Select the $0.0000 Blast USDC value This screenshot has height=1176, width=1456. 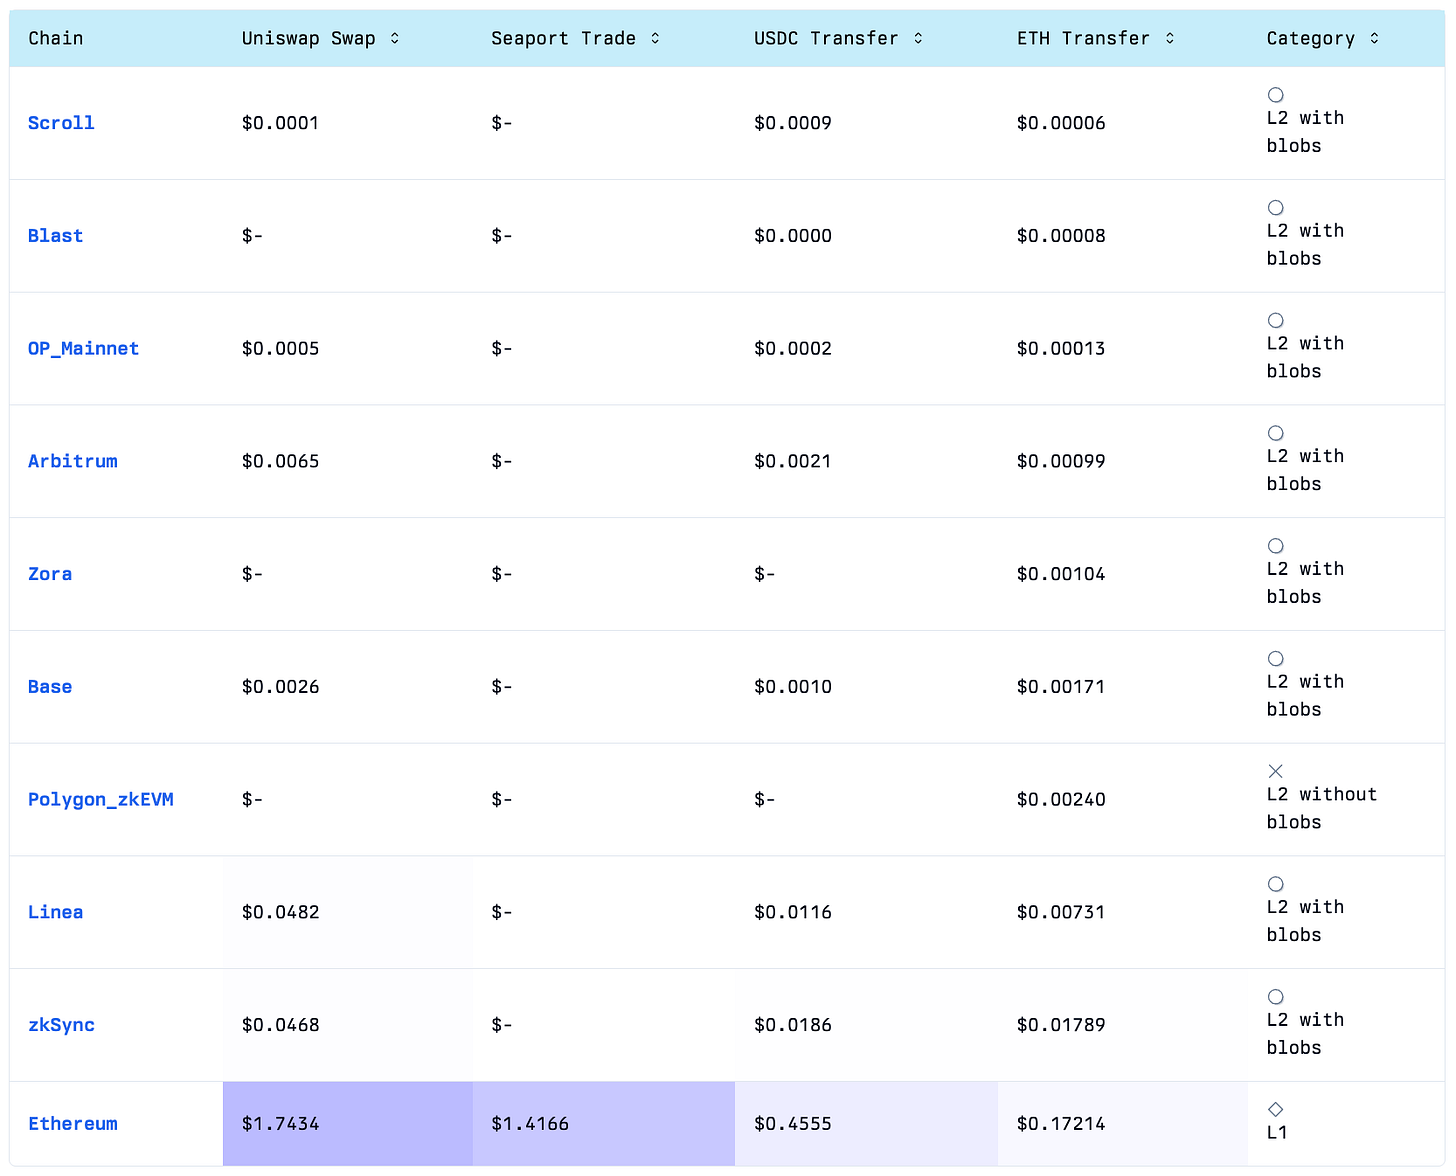click(793, 236)
